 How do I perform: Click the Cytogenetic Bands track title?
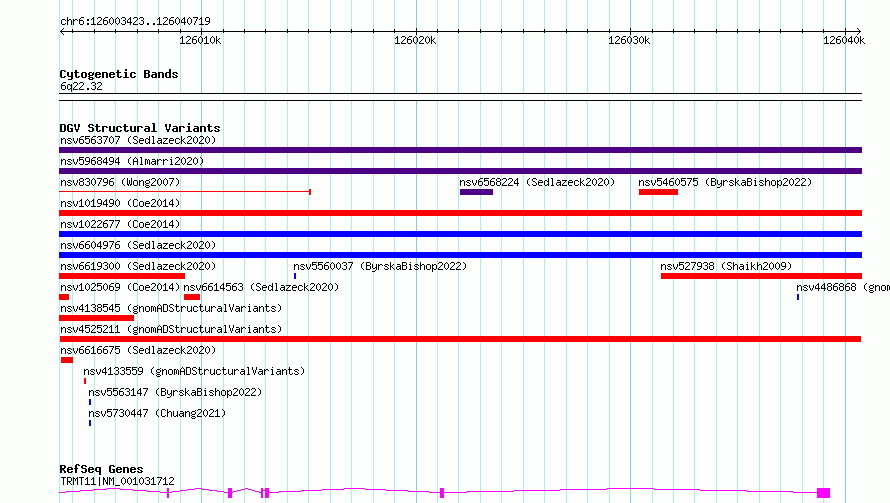(119, 74)
